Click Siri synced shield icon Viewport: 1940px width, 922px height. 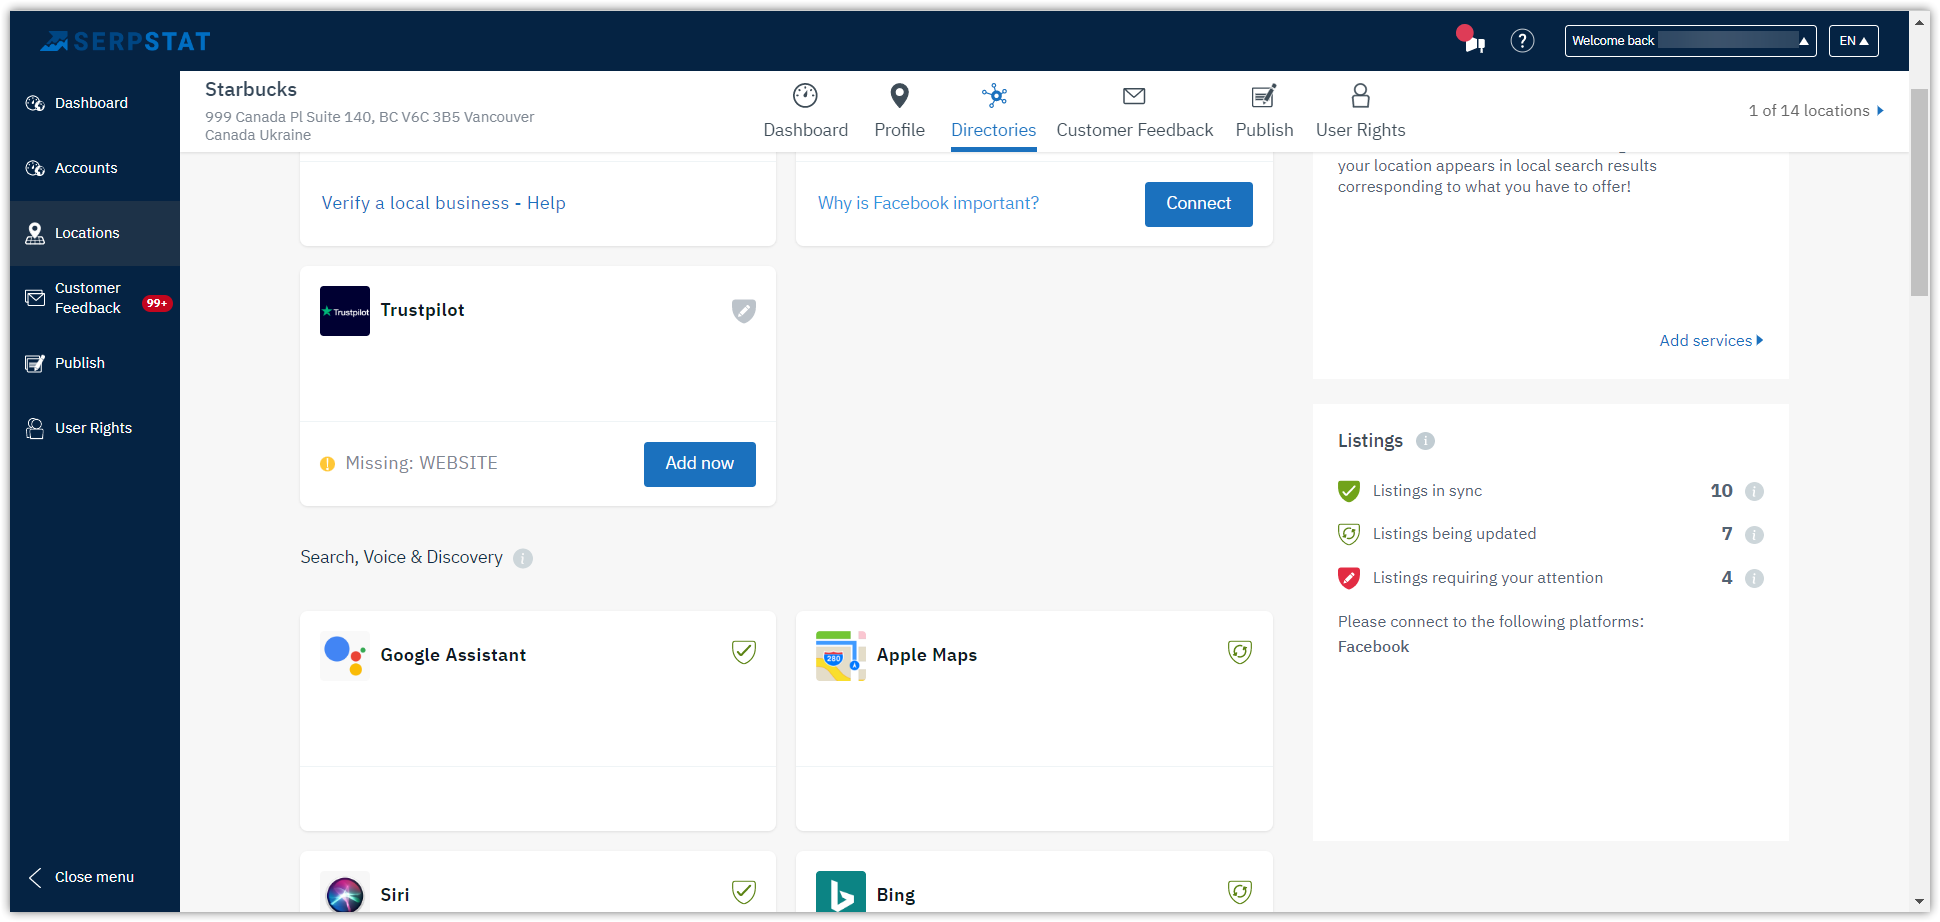(743, 891)
